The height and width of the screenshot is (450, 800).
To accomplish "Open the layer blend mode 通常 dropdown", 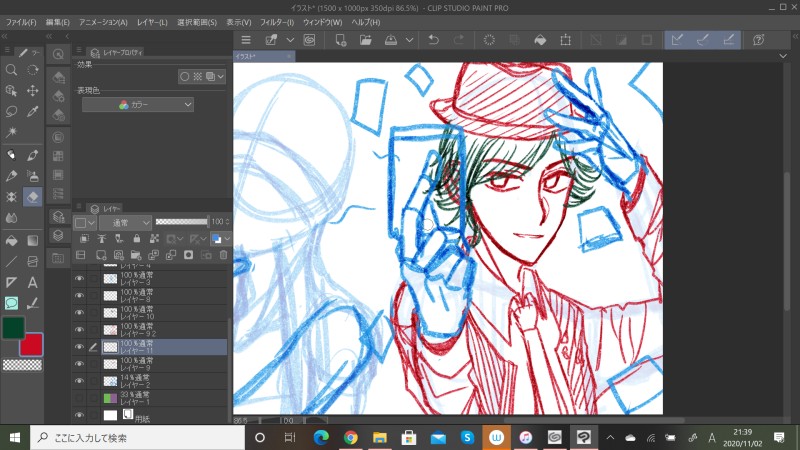I will click(125, 221).
